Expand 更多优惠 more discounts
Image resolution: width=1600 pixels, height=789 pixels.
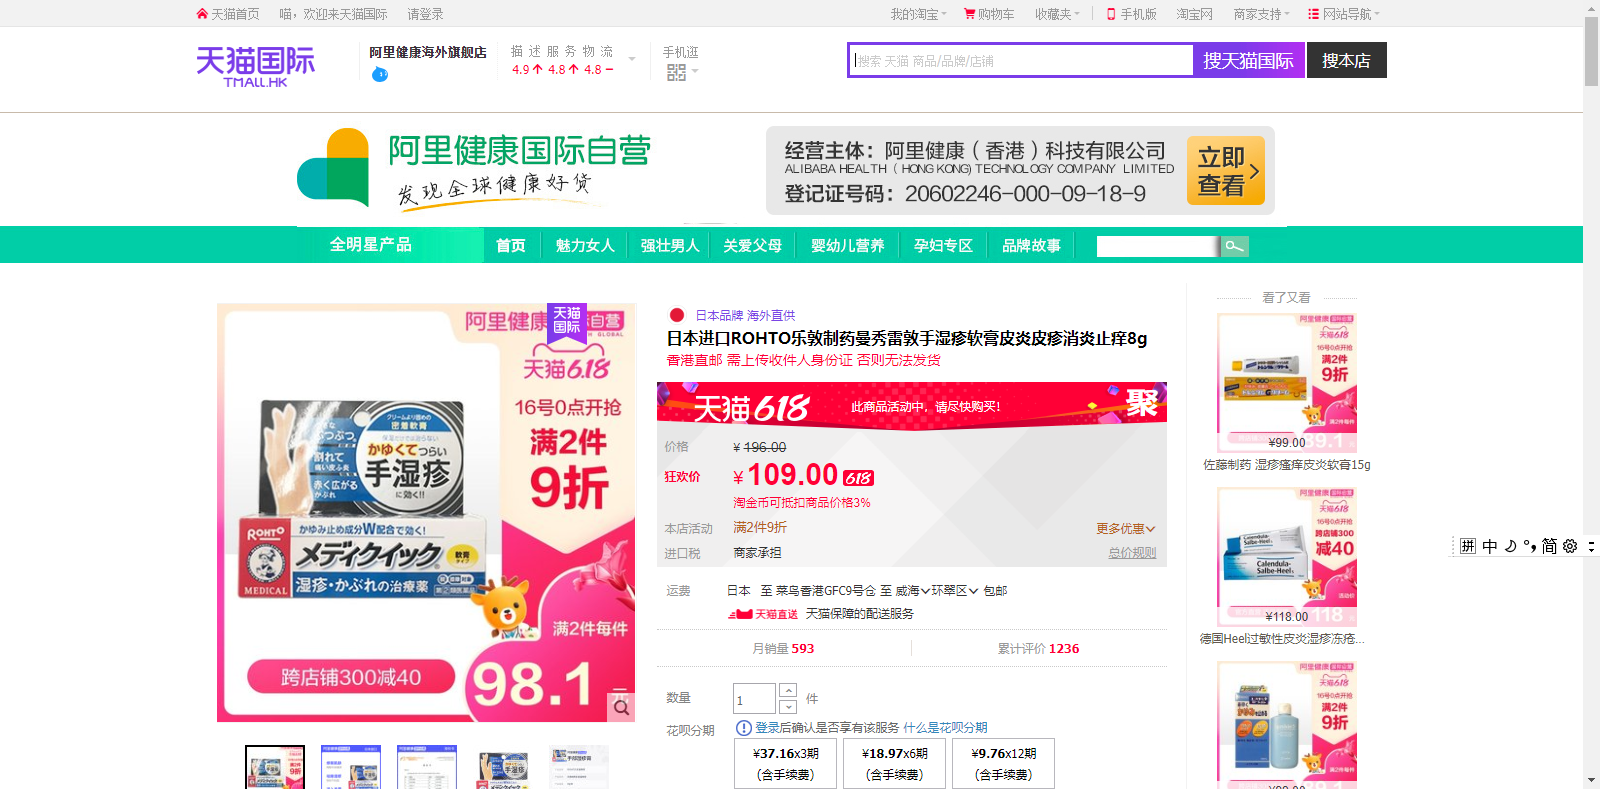click(1125, 528)
